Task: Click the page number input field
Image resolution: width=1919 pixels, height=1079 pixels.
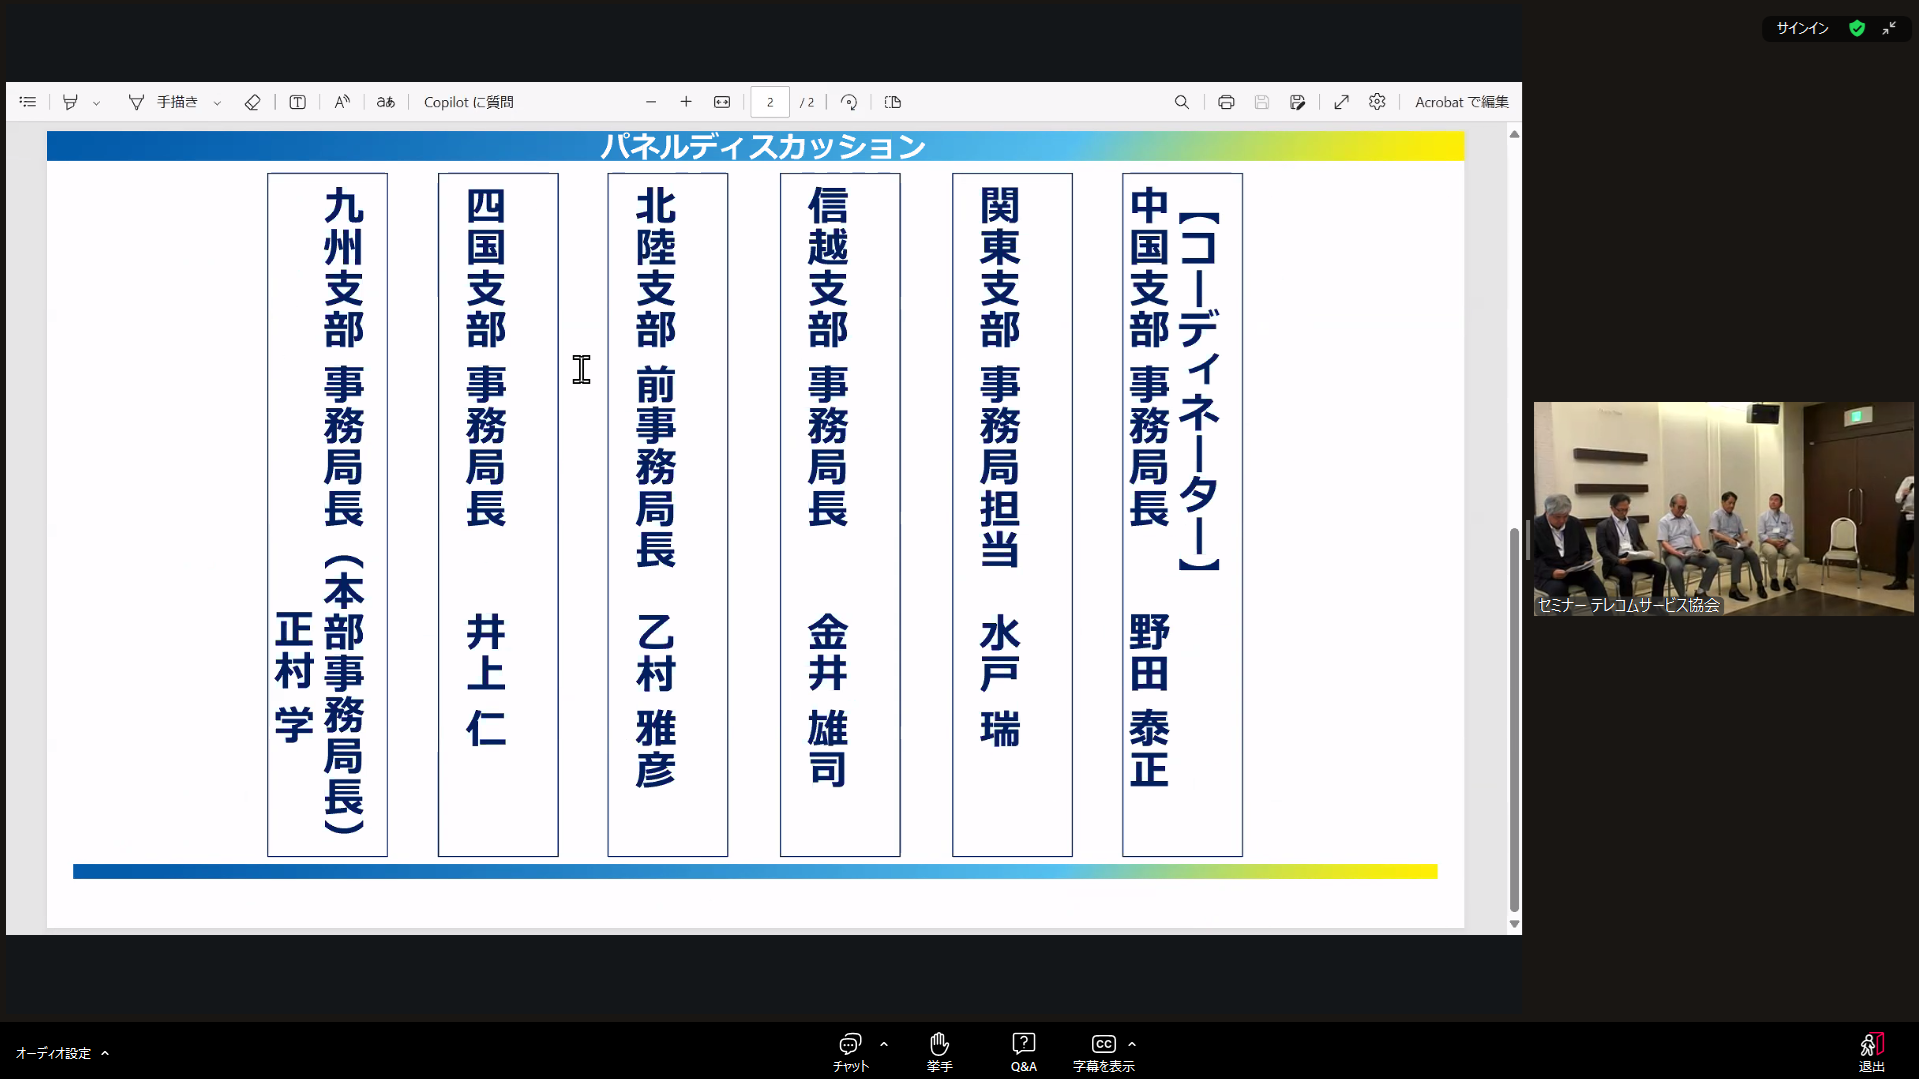Action: pyautogui.click(x=770, y=102)
